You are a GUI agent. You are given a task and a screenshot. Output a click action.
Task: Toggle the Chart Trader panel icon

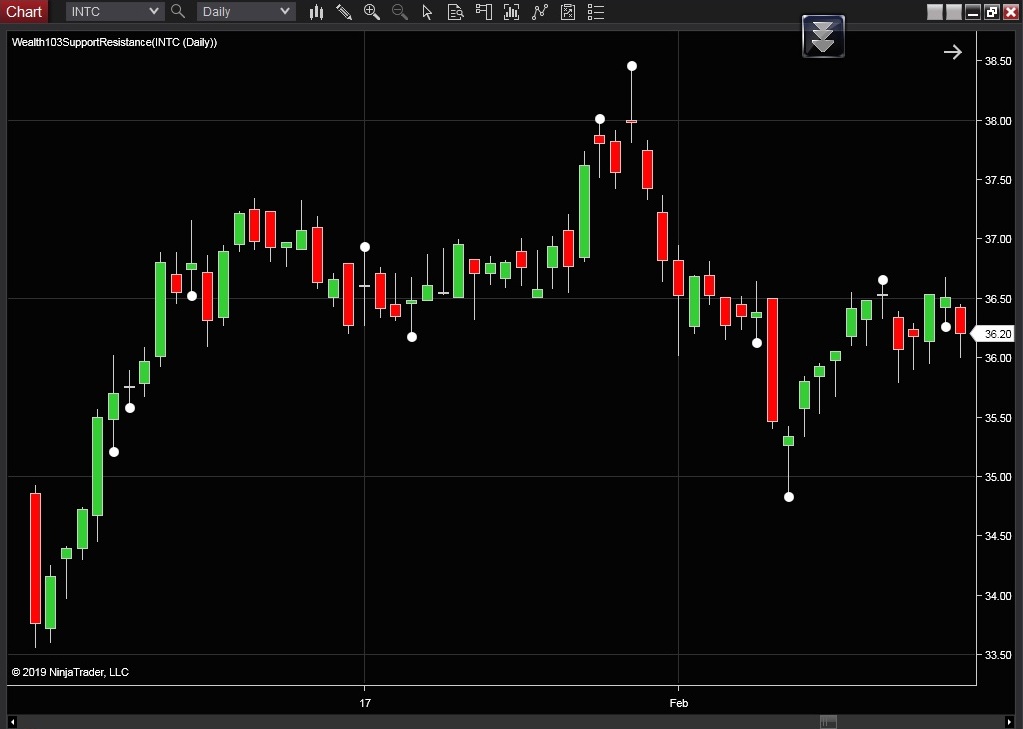coord(484,12)
